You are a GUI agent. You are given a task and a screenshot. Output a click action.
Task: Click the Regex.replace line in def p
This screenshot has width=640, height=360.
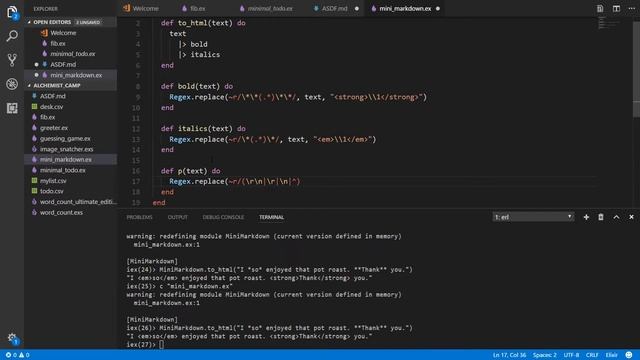[235, 181]
